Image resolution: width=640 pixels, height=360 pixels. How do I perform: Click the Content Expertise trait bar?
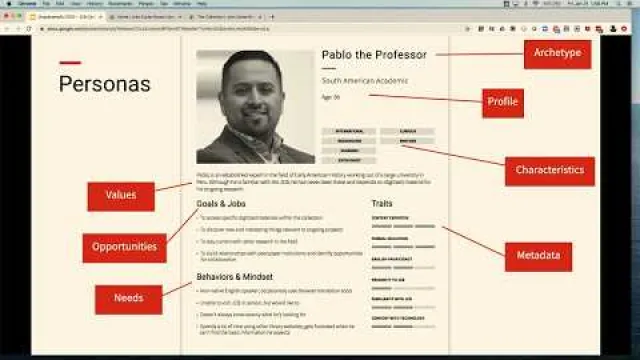tap(403, 226)
